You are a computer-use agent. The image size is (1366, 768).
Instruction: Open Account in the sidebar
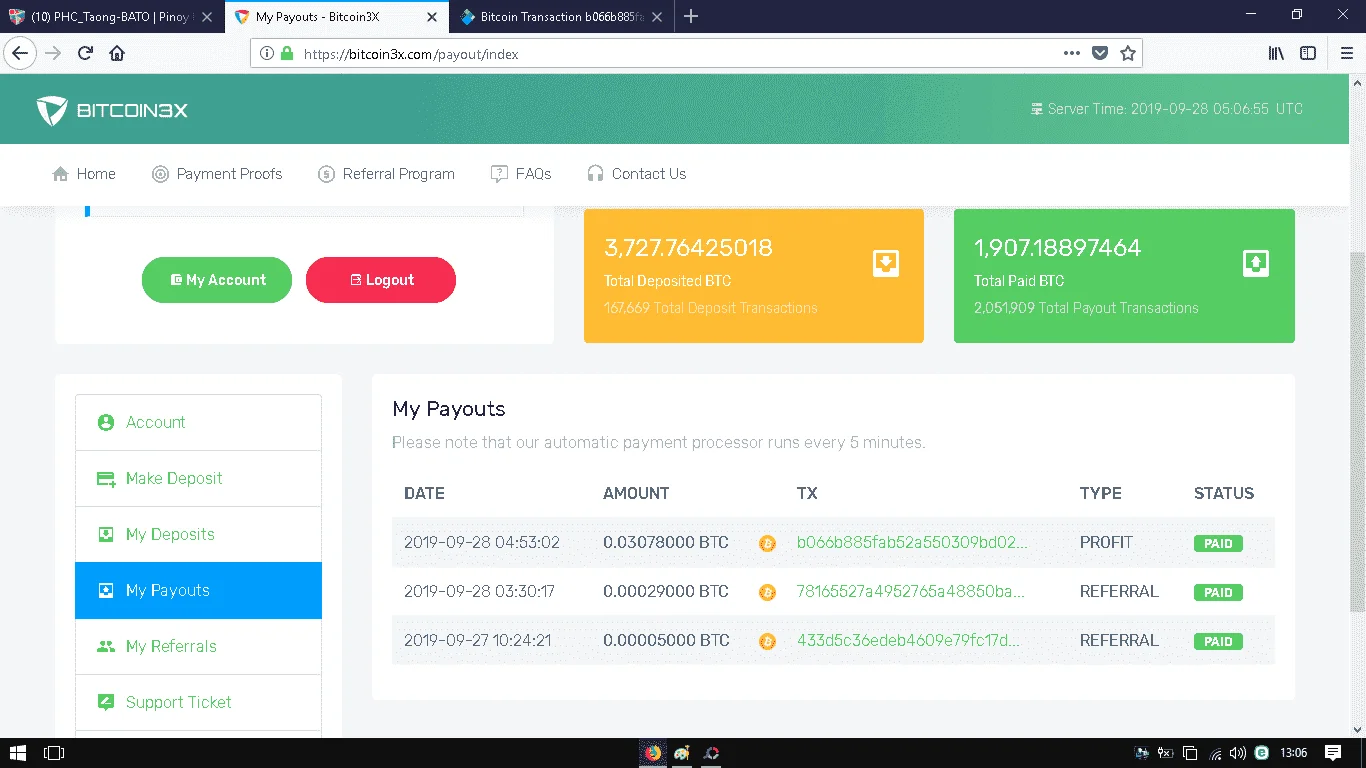pos(198,422)
